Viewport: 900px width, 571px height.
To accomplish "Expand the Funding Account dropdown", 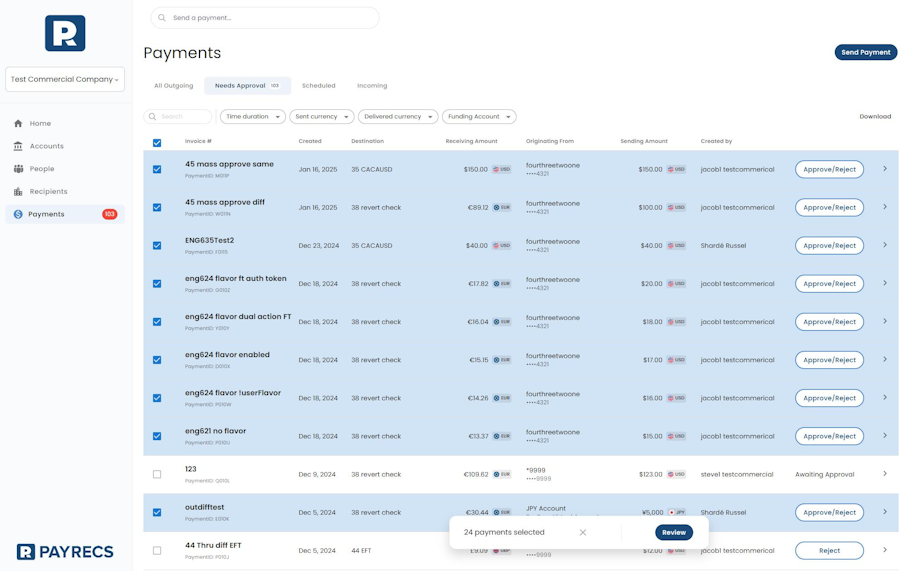I will (479, 117).
